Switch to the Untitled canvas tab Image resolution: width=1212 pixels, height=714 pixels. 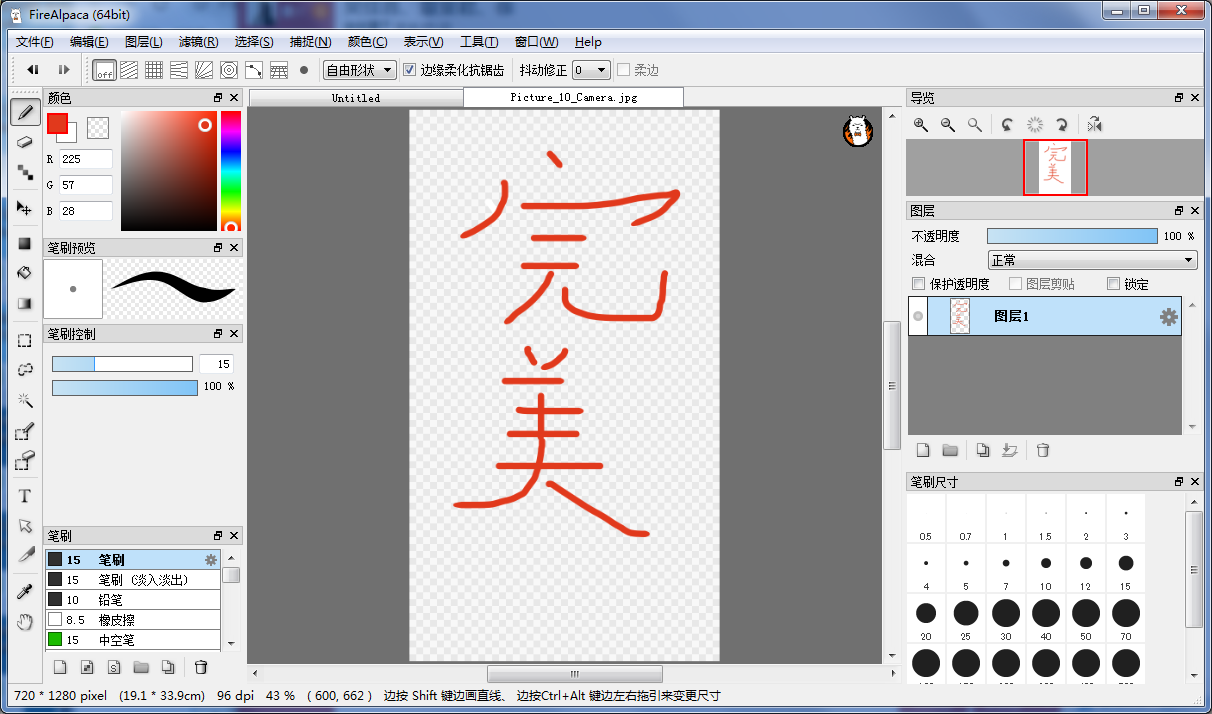356,98
